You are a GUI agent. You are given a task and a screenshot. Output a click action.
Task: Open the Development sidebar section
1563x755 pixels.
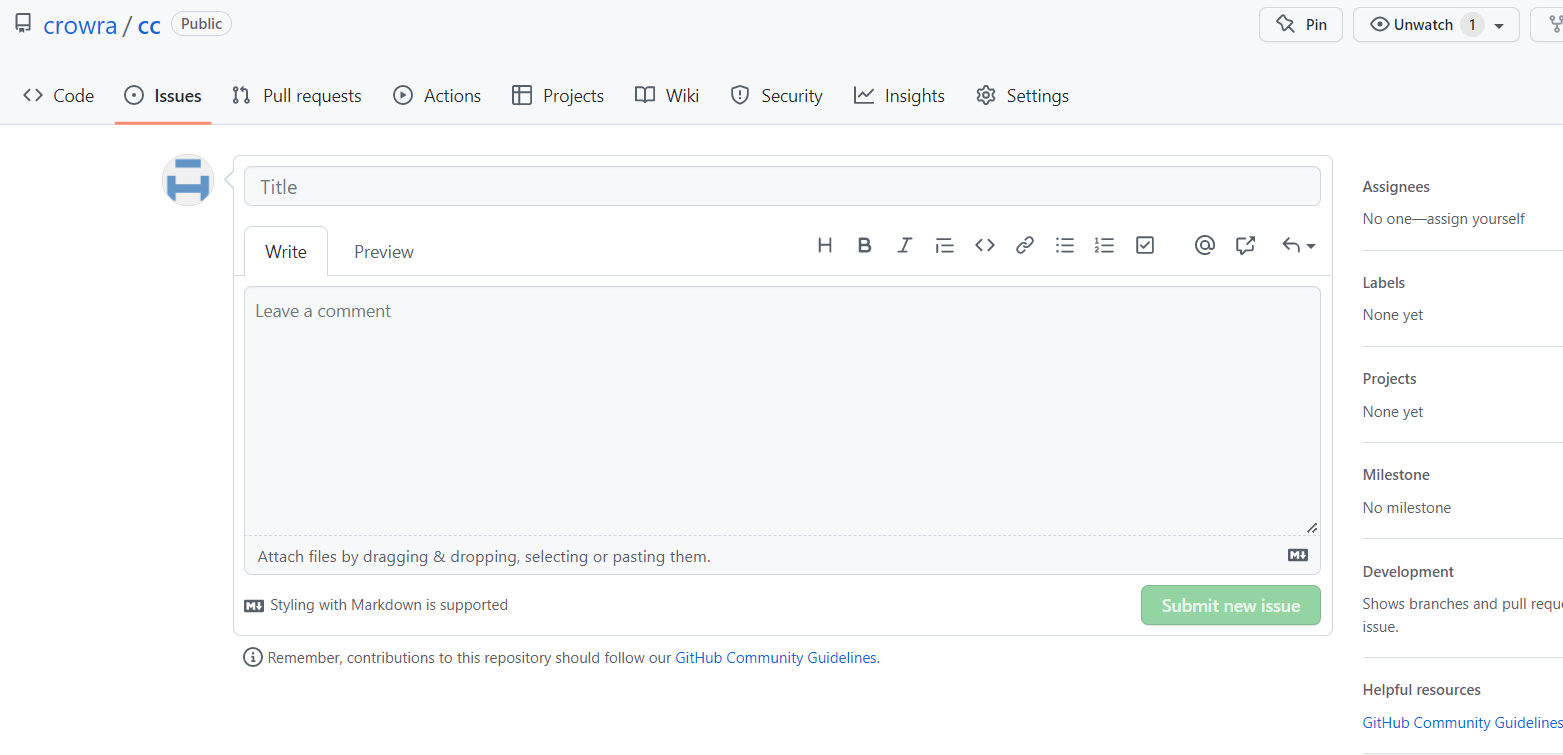1408,572
